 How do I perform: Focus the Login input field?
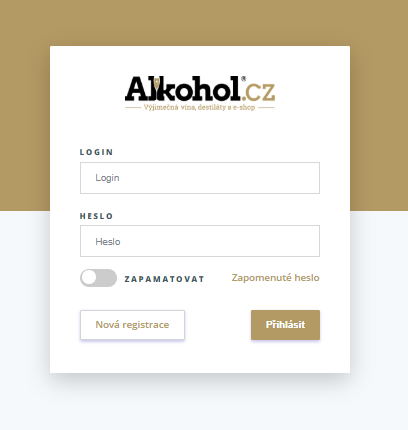tap(200, 178)
